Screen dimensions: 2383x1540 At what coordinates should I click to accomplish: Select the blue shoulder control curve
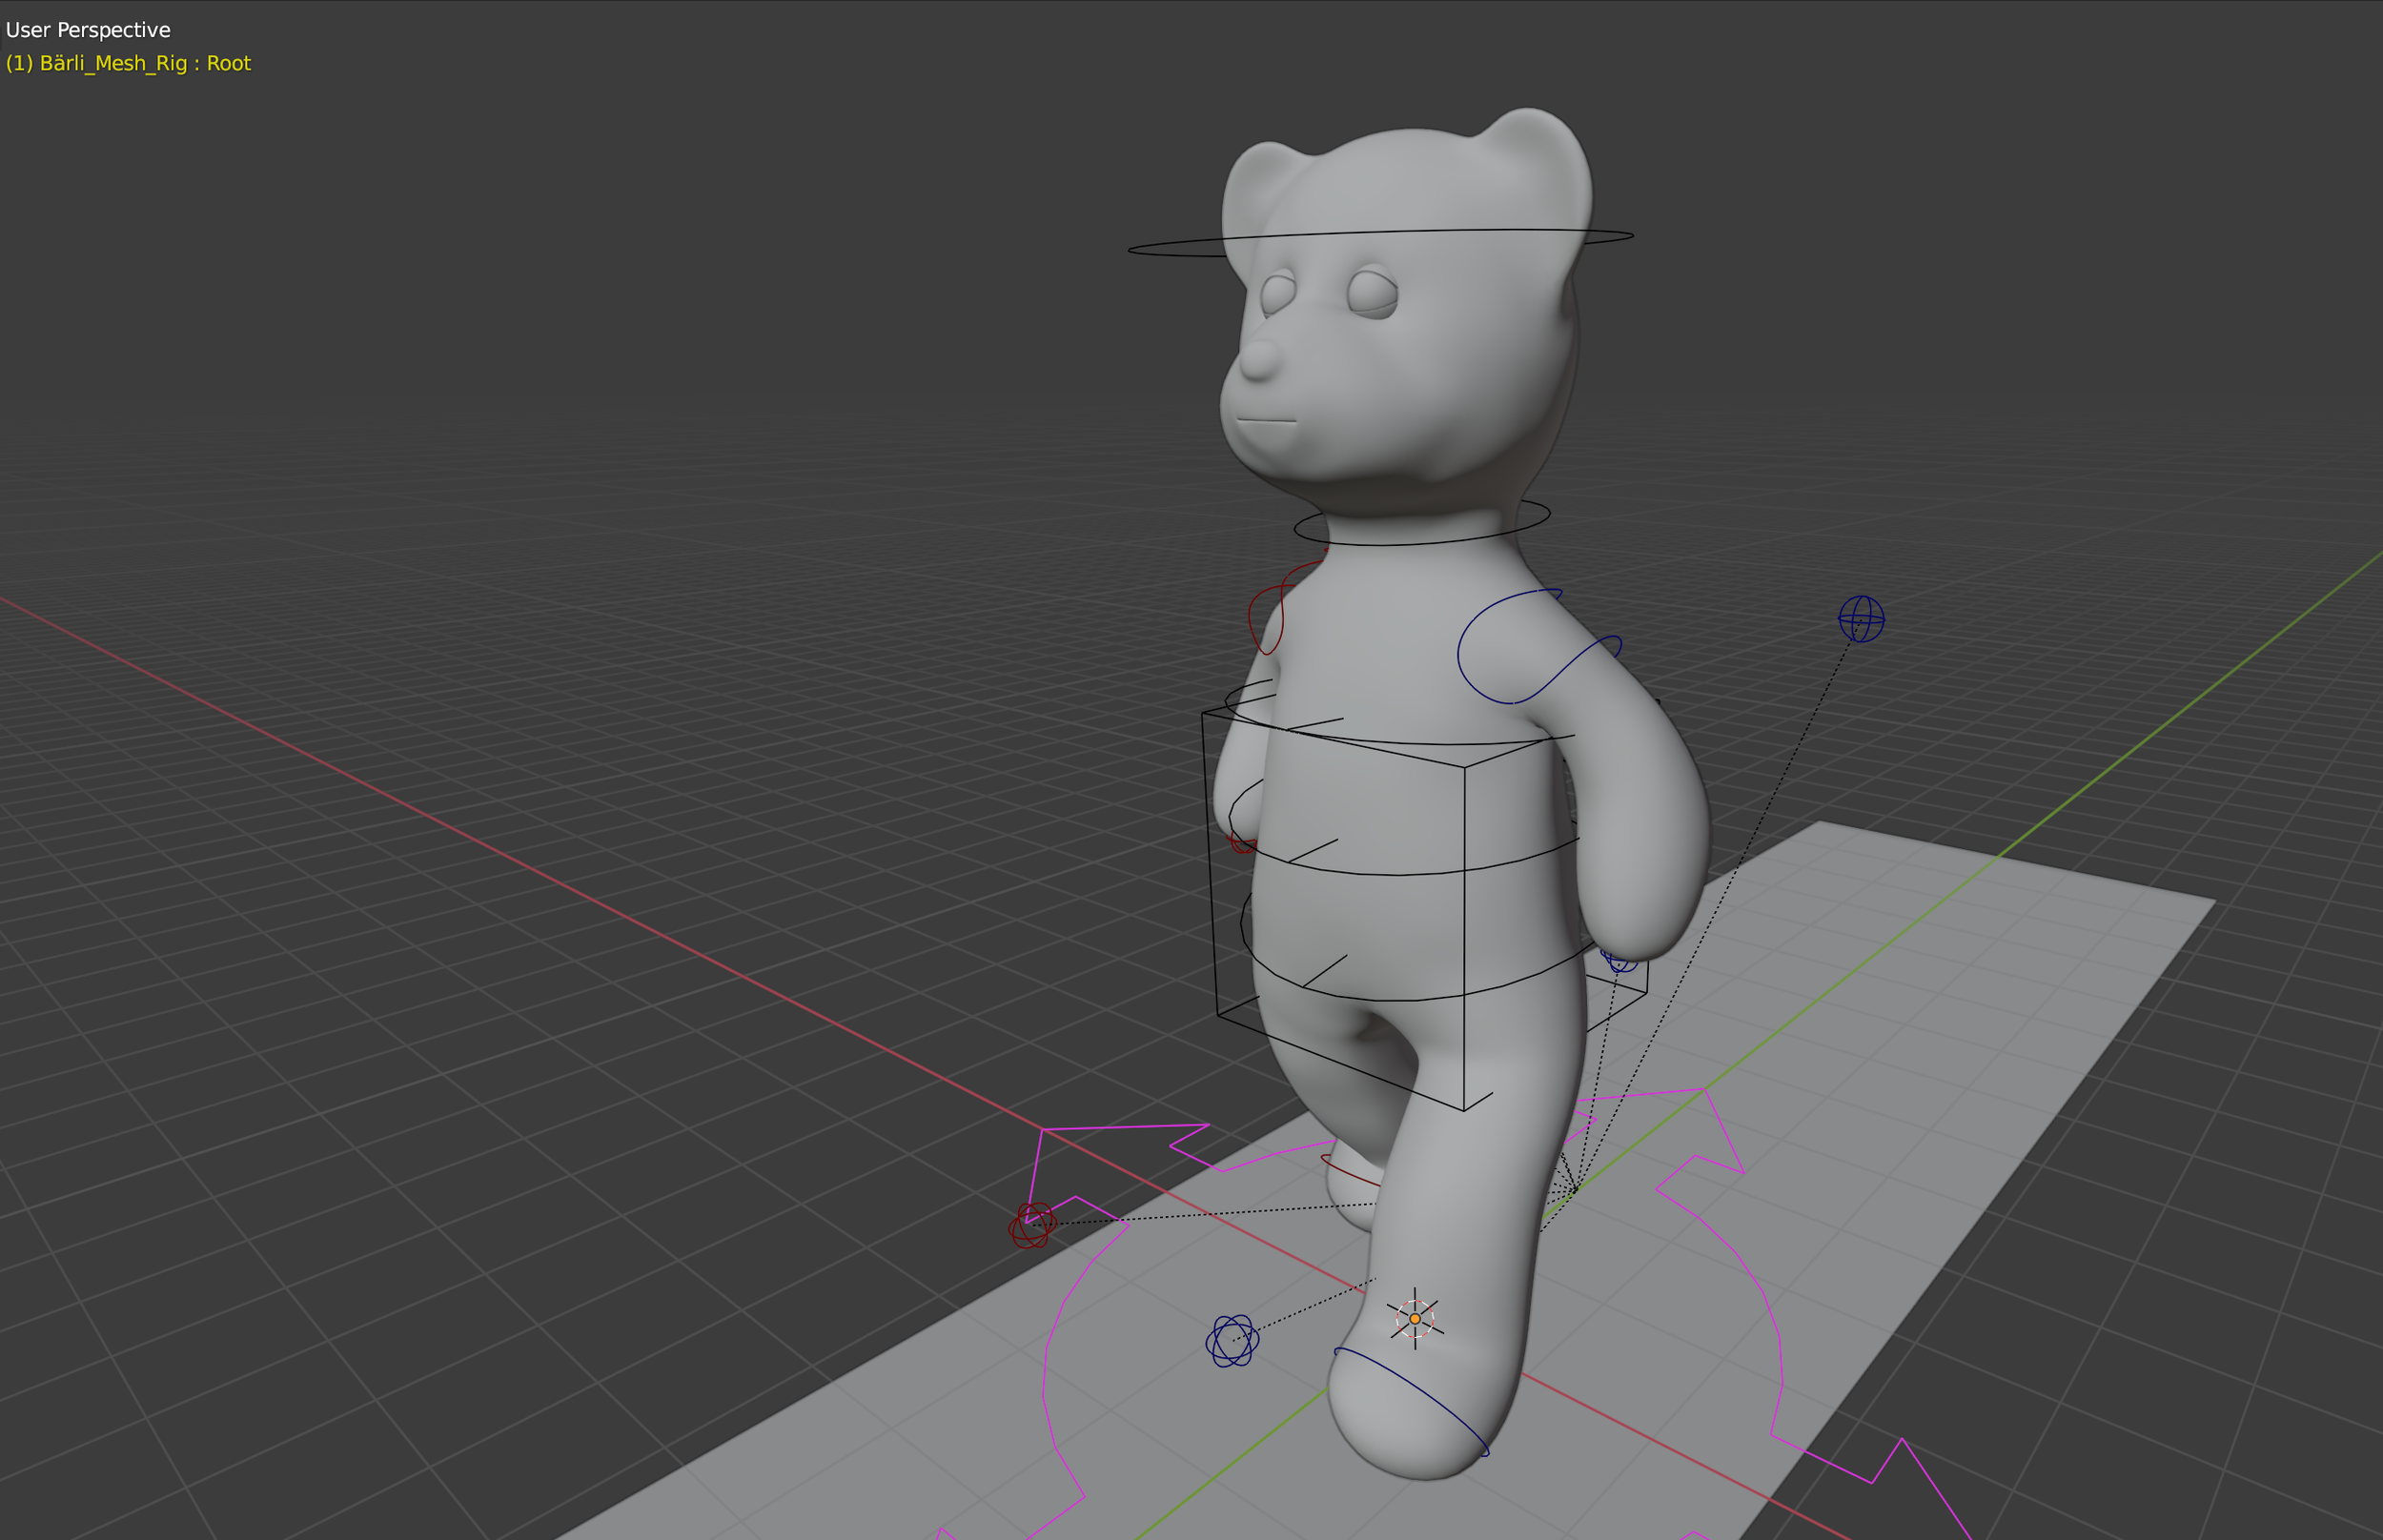coord(1459,653)
